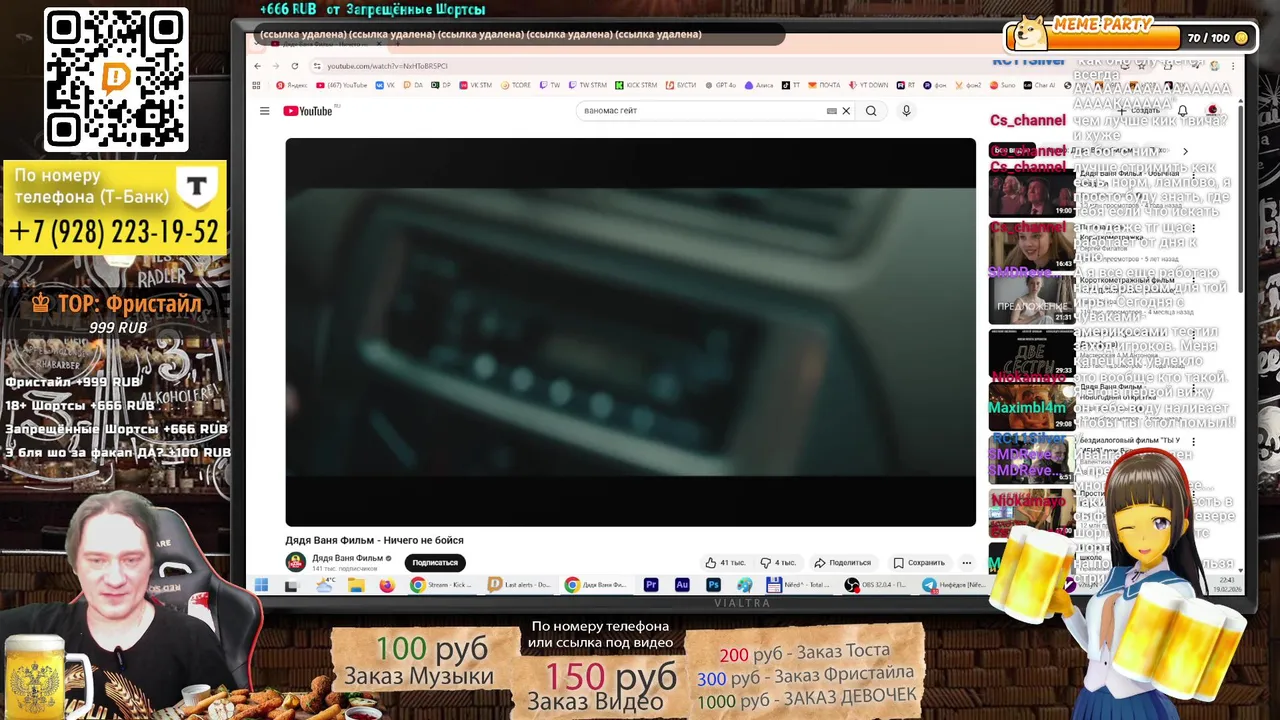Open the VK STM bookmark
This screenshot has width=1280, height=720.
476,85
